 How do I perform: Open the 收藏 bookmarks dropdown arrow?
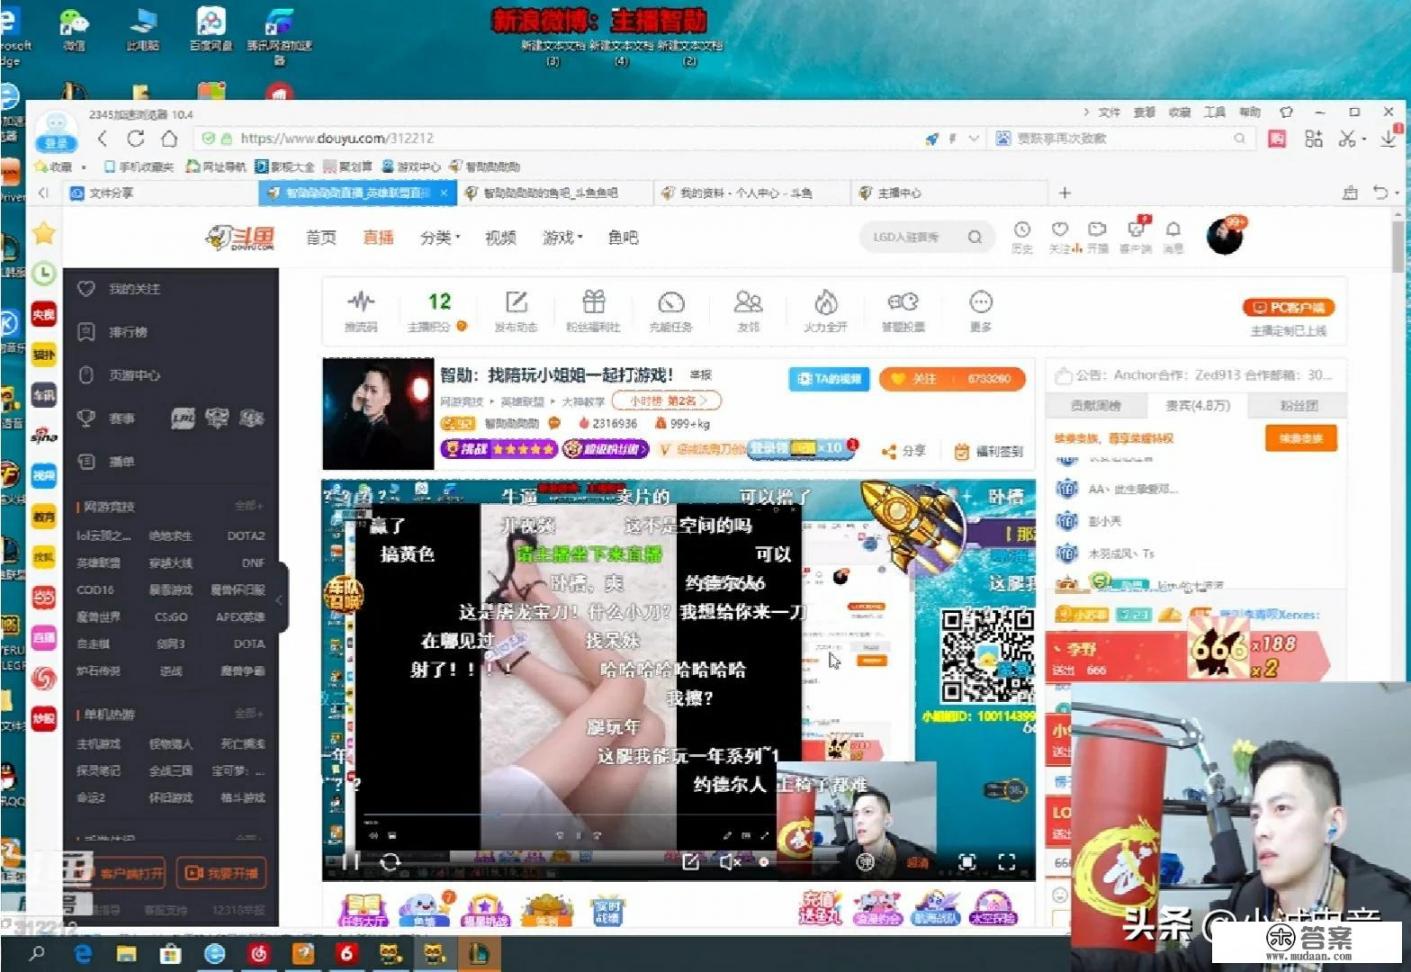pos(83,167)
